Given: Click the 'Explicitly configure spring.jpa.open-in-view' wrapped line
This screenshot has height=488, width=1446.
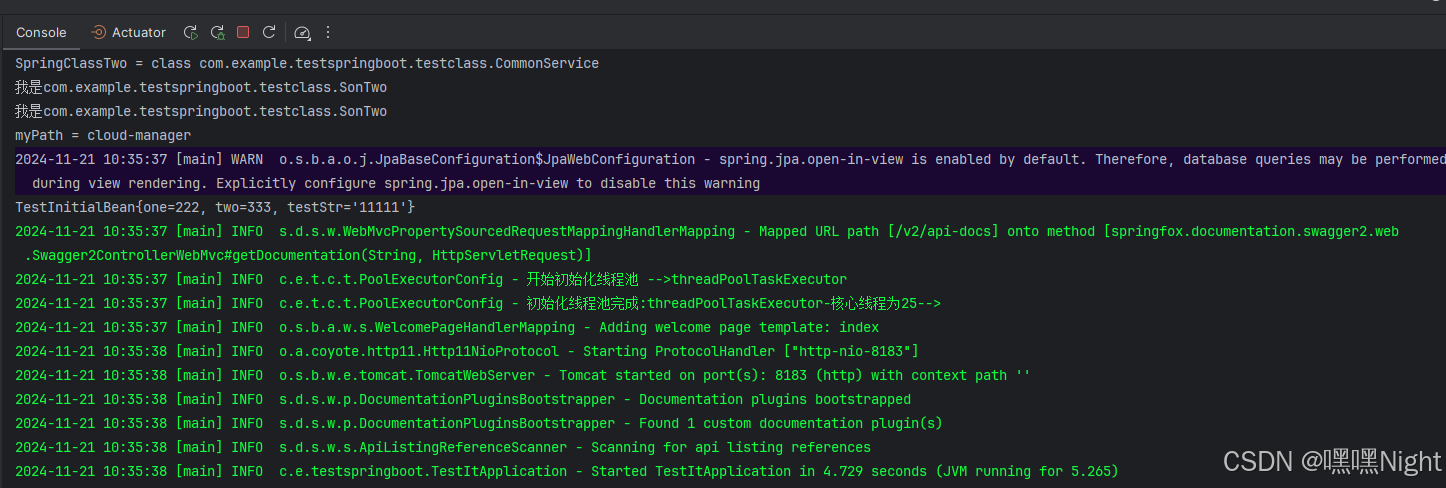Looking at the screenshot, I should point(396,183).
